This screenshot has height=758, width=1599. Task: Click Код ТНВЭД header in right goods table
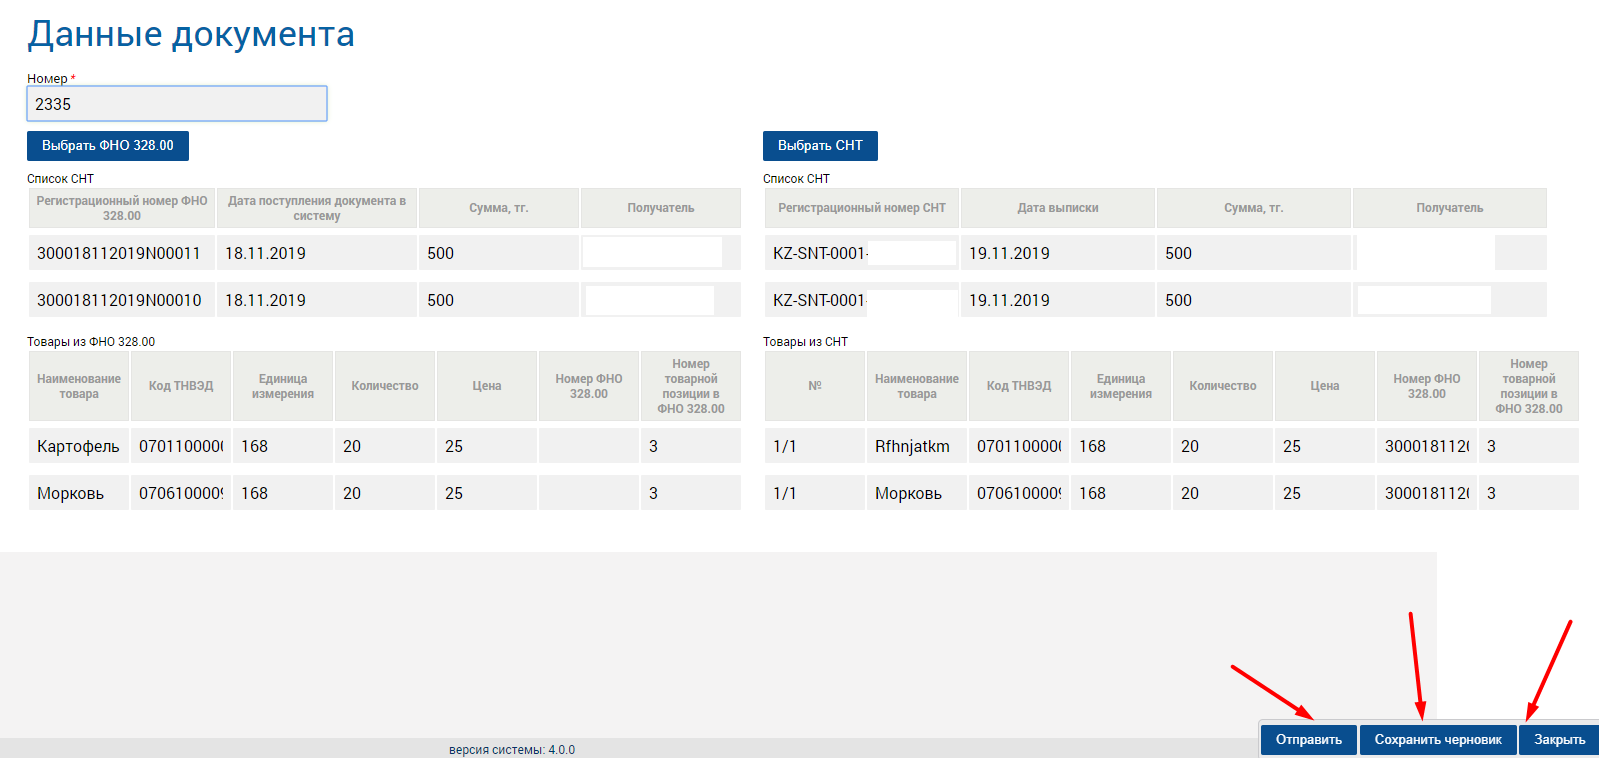[x=1018, y=386]
